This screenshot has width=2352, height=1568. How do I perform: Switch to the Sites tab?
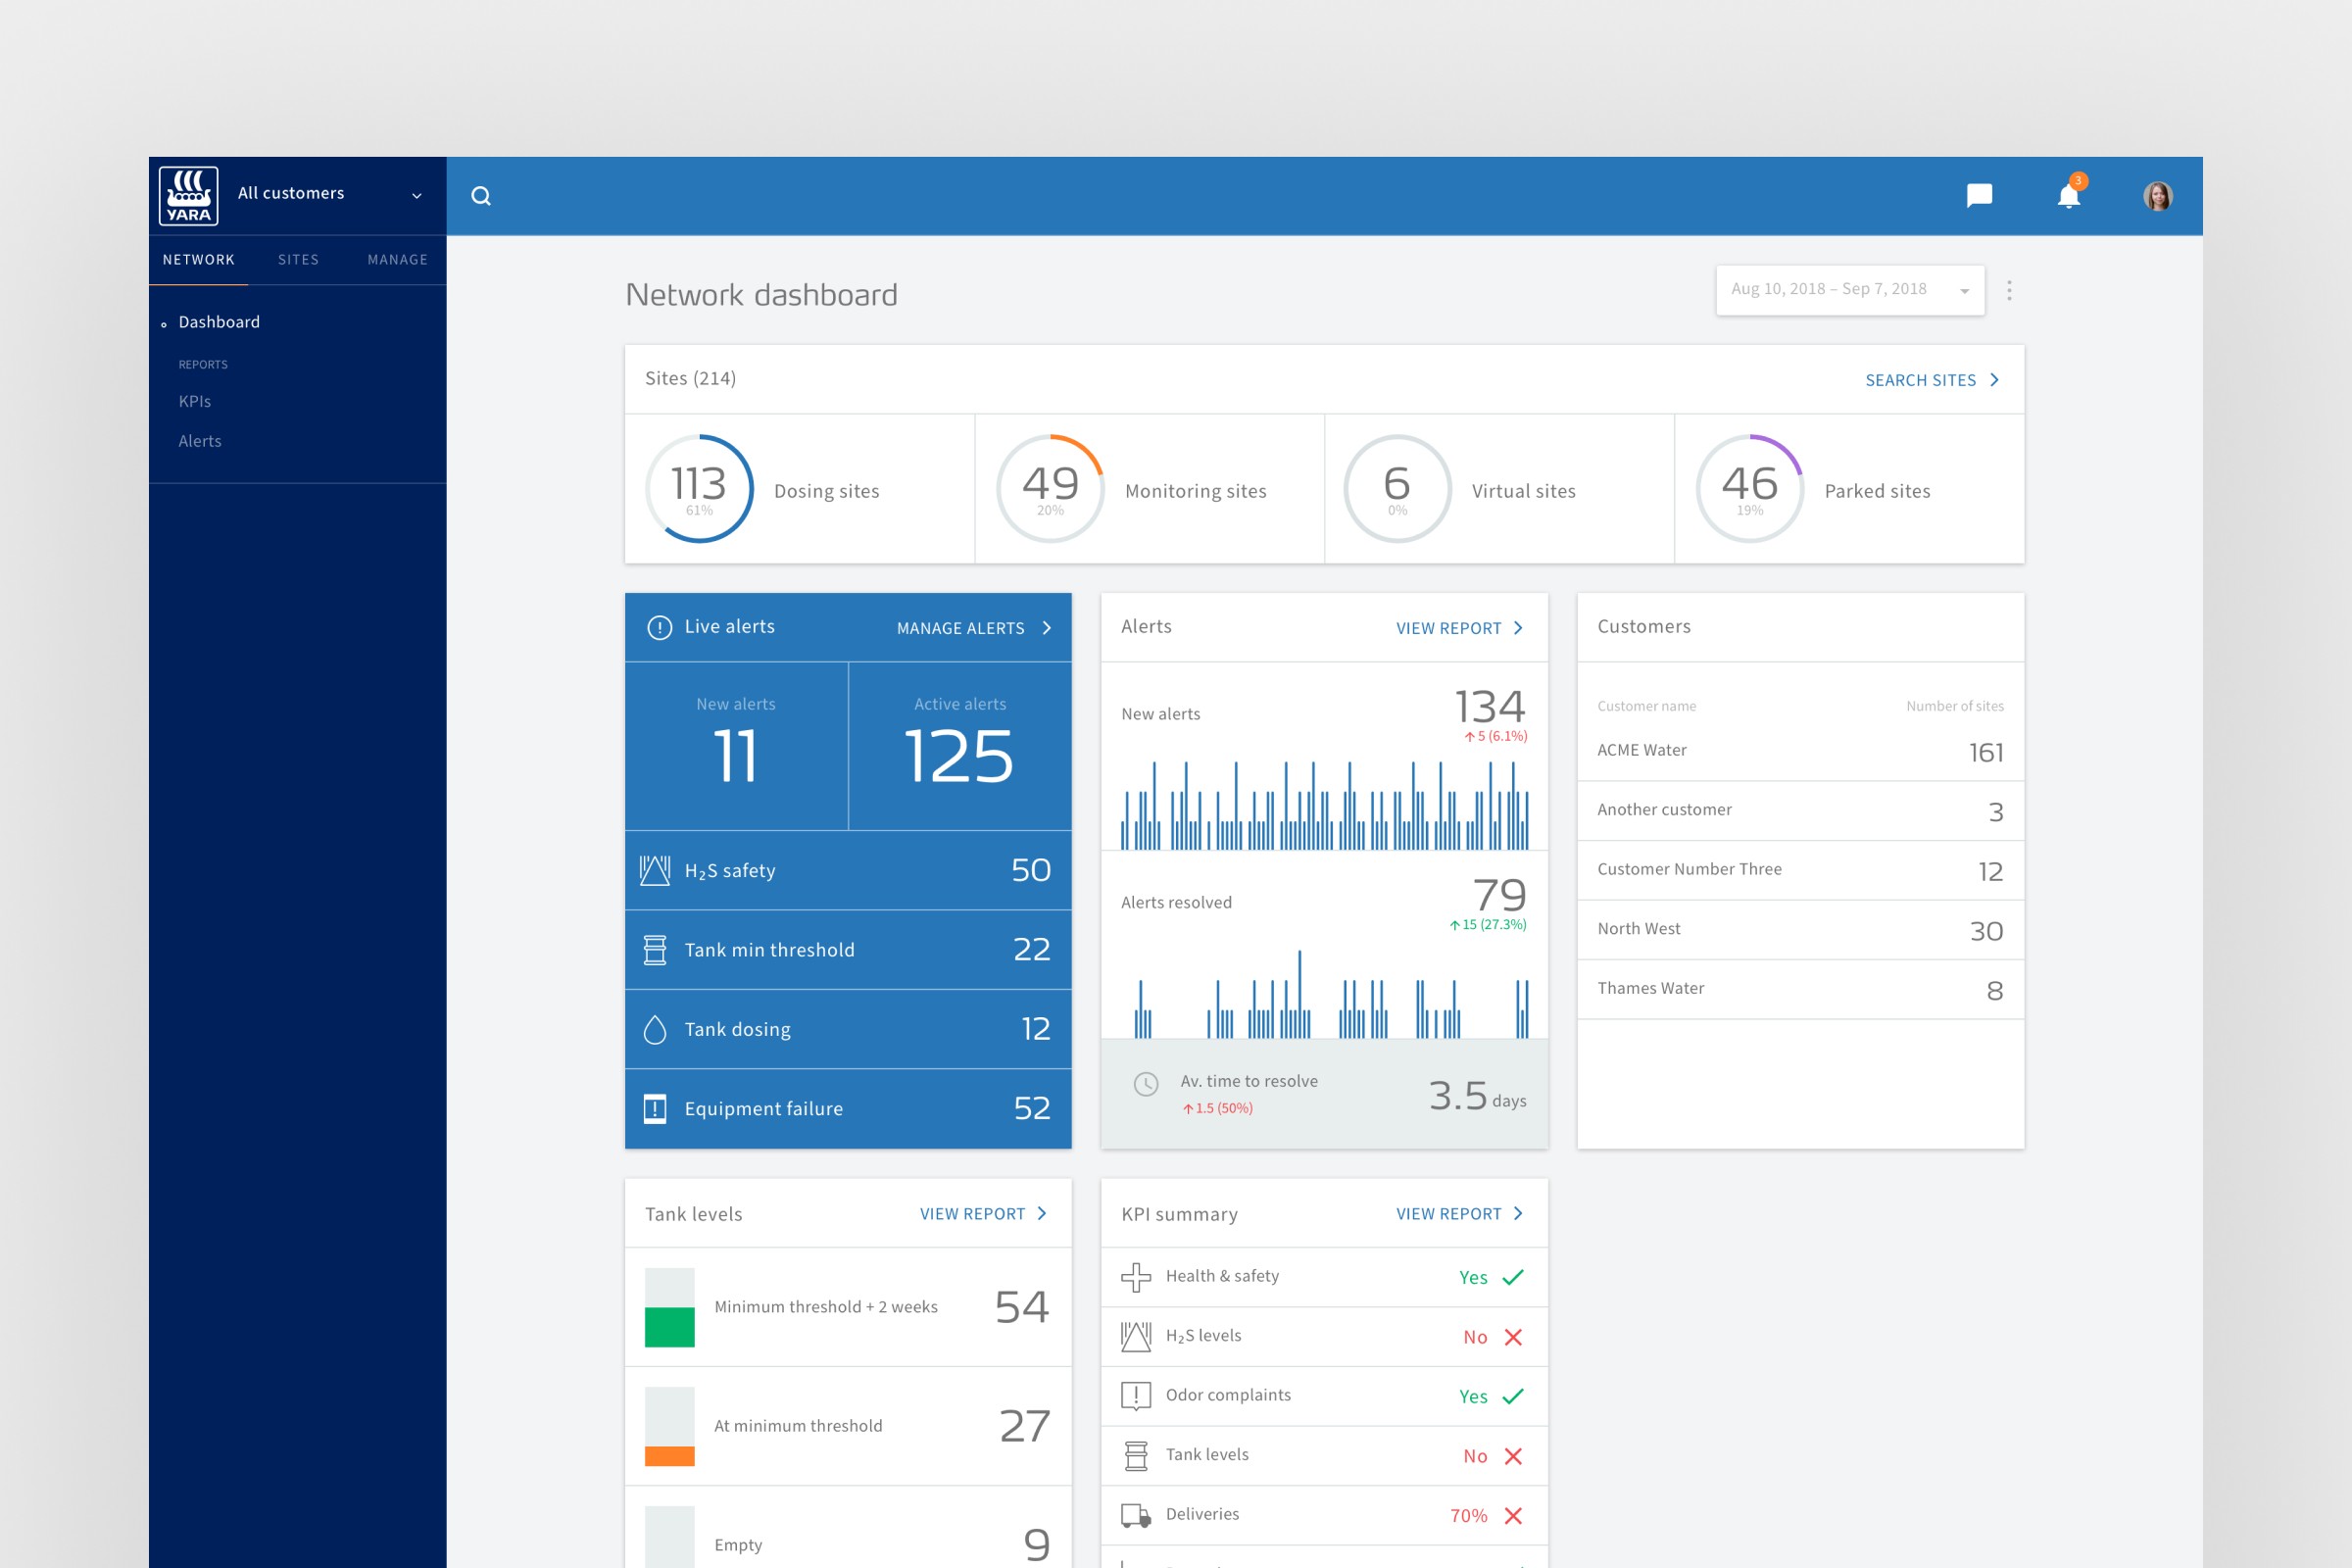pos(297,259)
